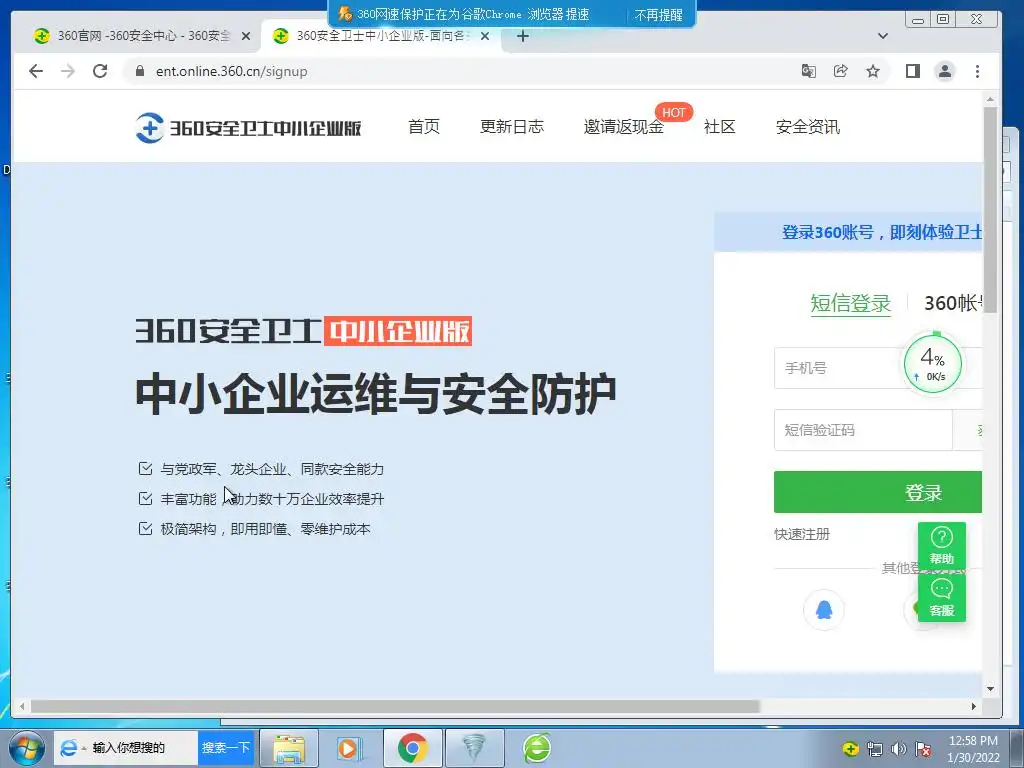
Task: Click the address bar URL
Action: pos(231,71)
